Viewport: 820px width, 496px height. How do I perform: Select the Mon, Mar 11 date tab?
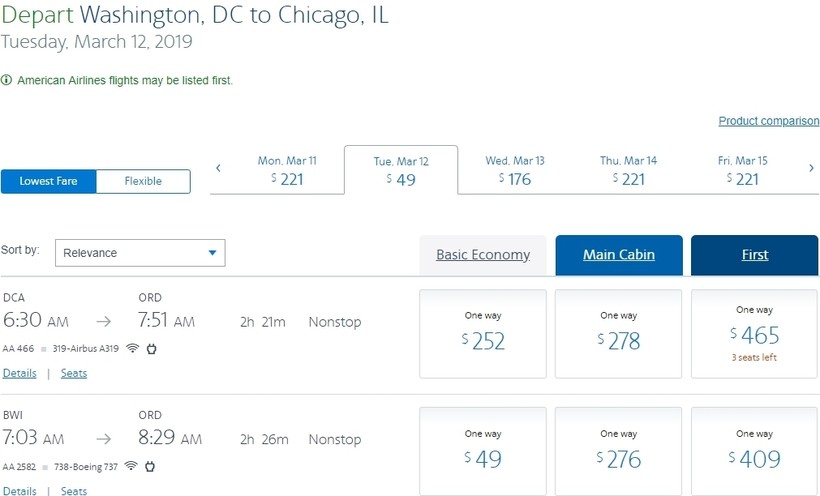coord(287,170)
